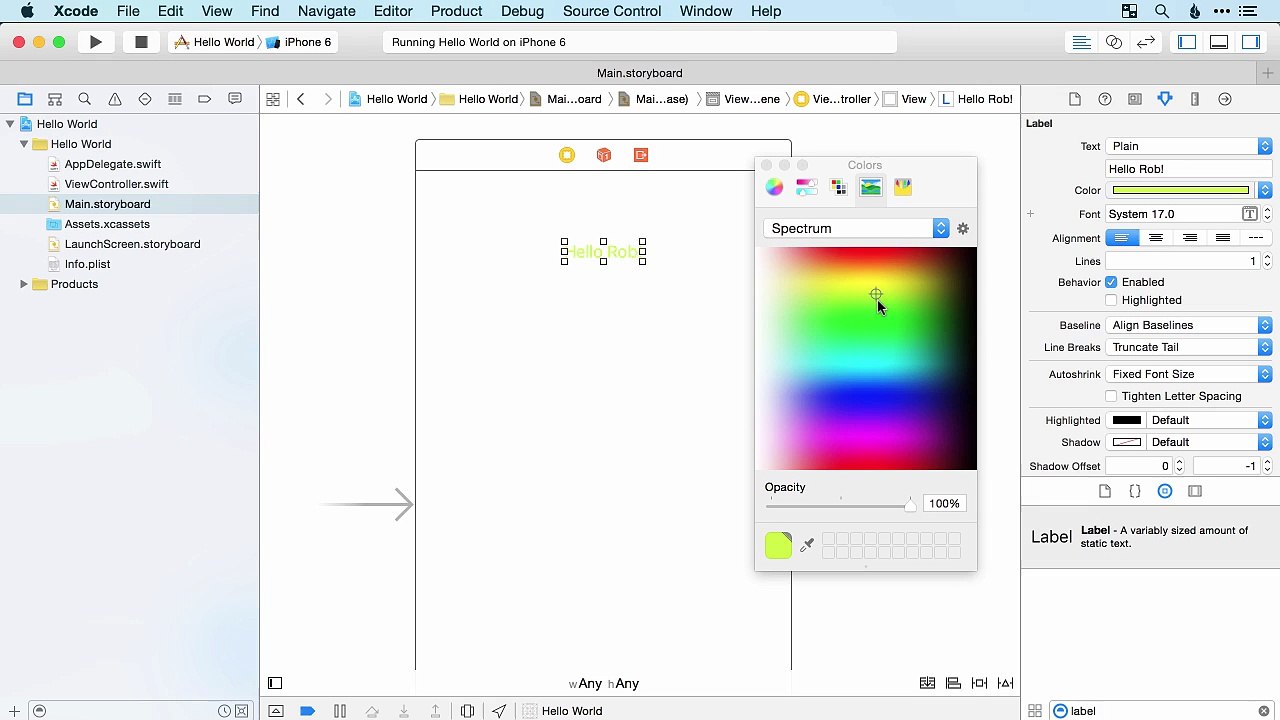Viewport: 1280px width, 720px height.
Task: Set text alignment to left
Action: (x=1122, y=238)
